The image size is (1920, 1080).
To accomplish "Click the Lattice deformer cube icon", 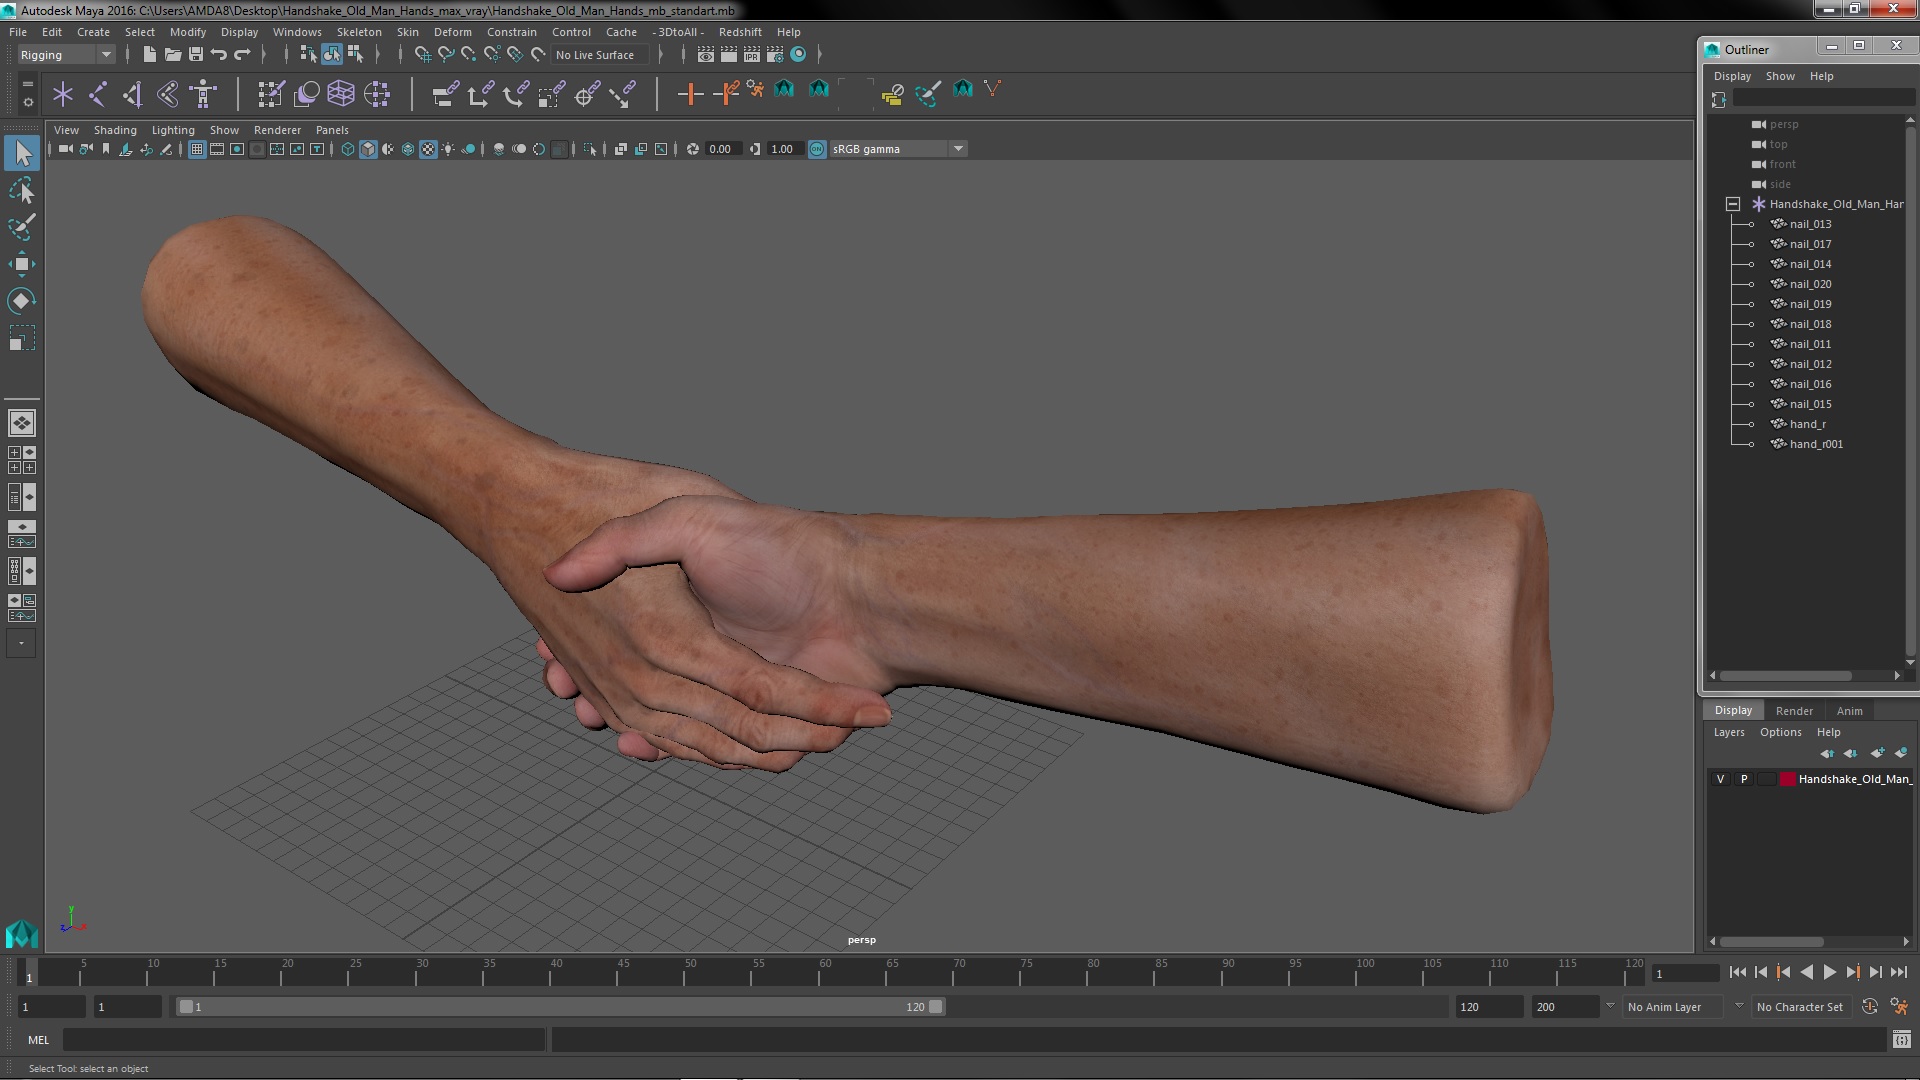I will tap(341, 94).
